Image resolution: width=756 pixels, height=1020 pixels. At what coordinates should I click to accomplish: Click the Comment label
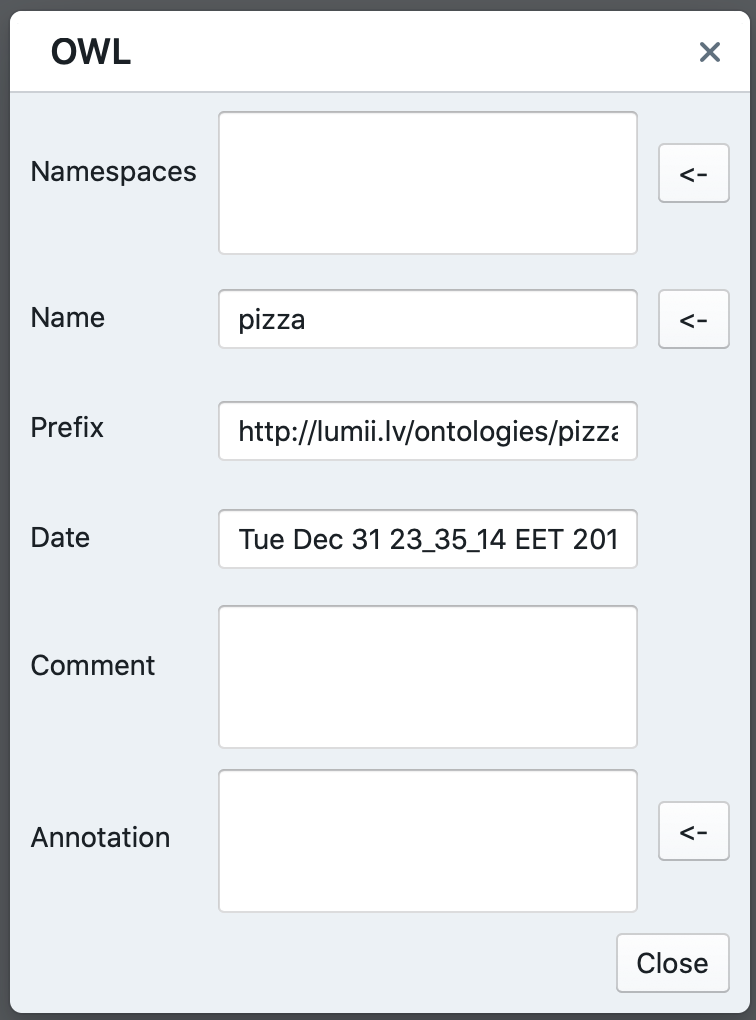coord(92,665)
